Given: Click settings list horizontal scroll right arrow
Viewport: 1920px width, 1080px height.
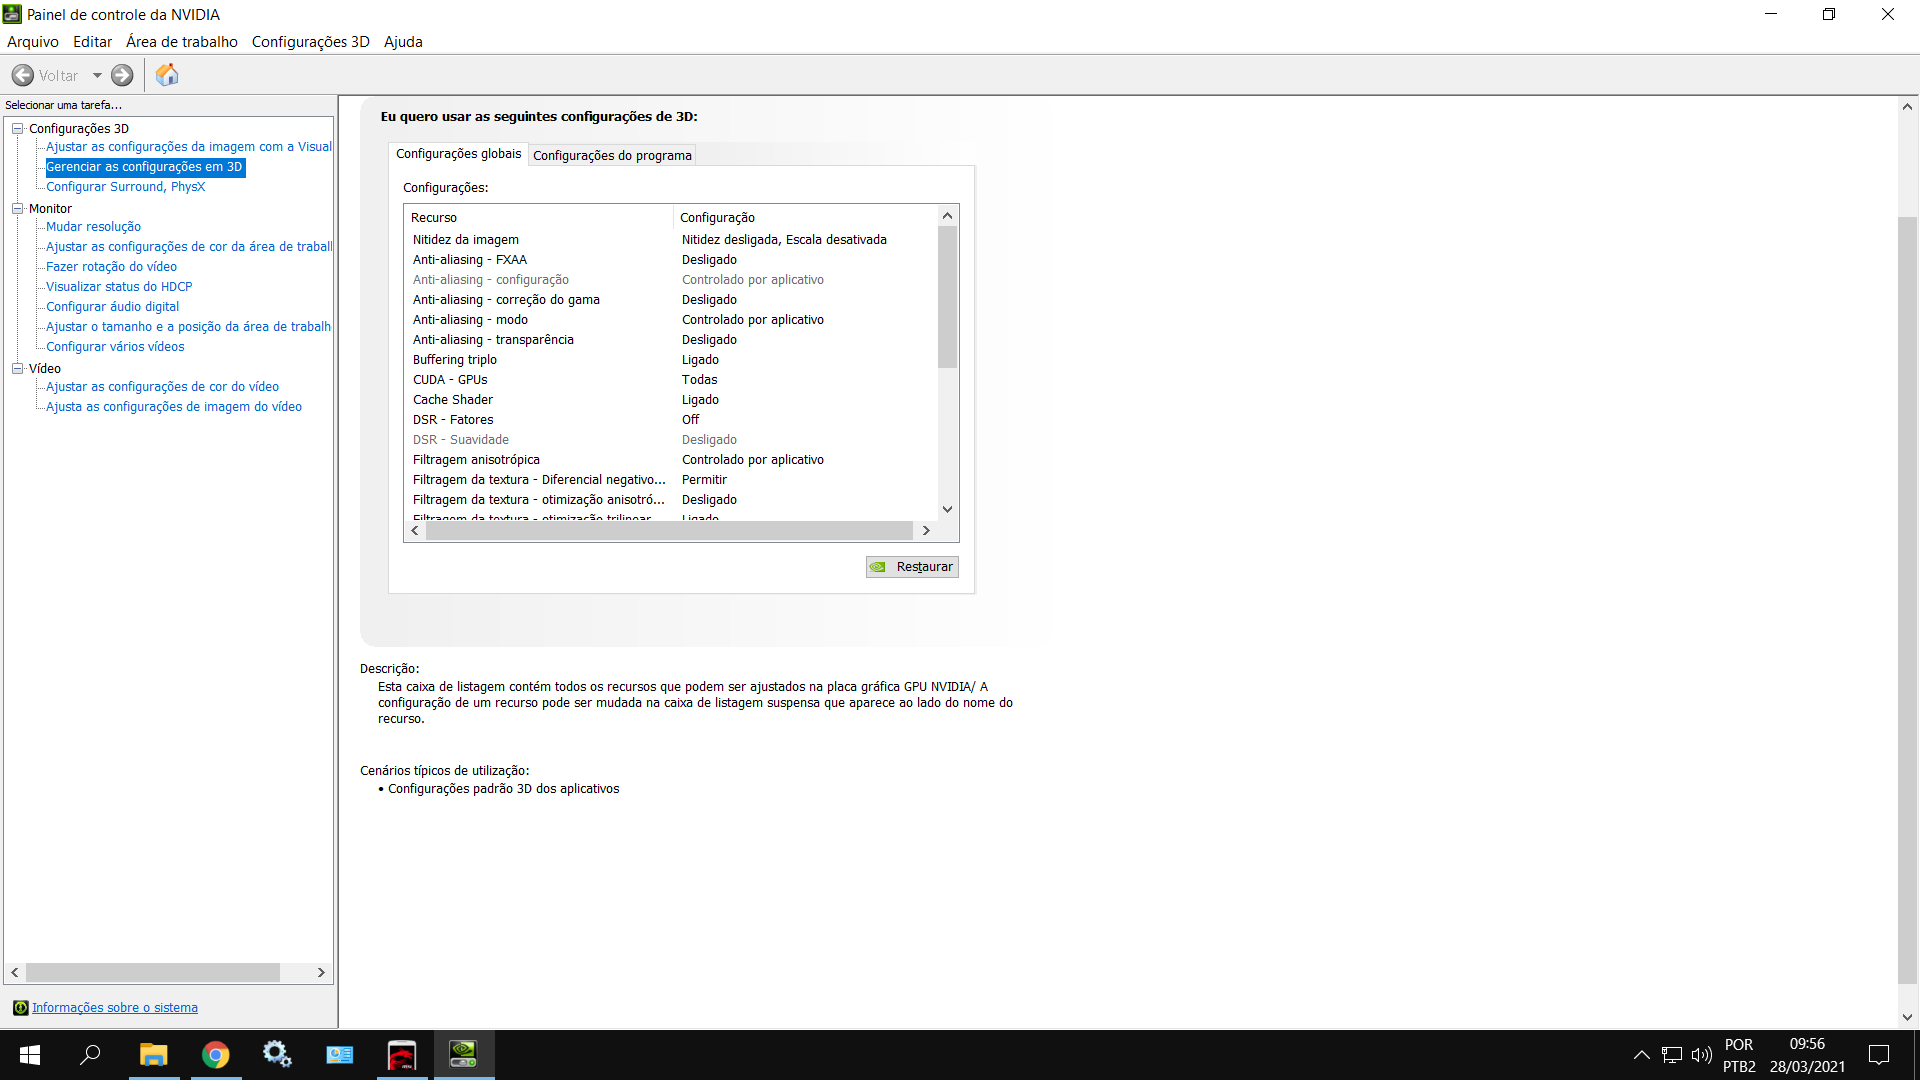Looking at the screenshot, I should coord(926,531).
